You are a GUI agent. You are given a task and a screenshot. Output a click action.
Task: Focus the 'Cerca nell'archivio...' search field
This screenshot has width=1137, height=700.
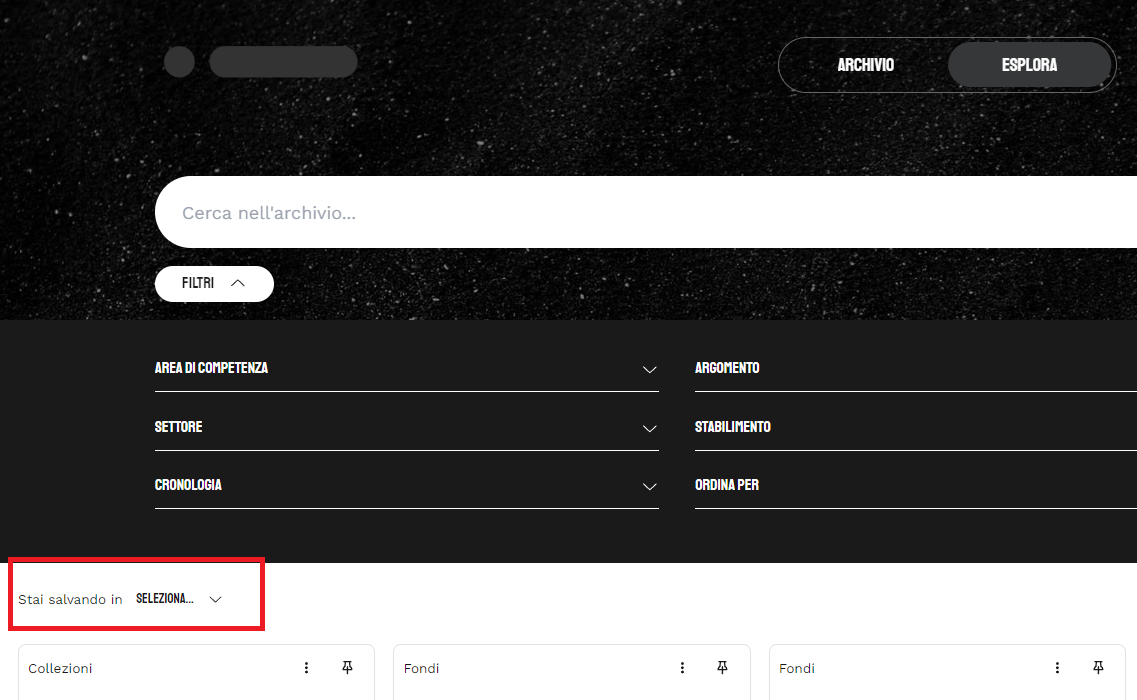[640, 213]
